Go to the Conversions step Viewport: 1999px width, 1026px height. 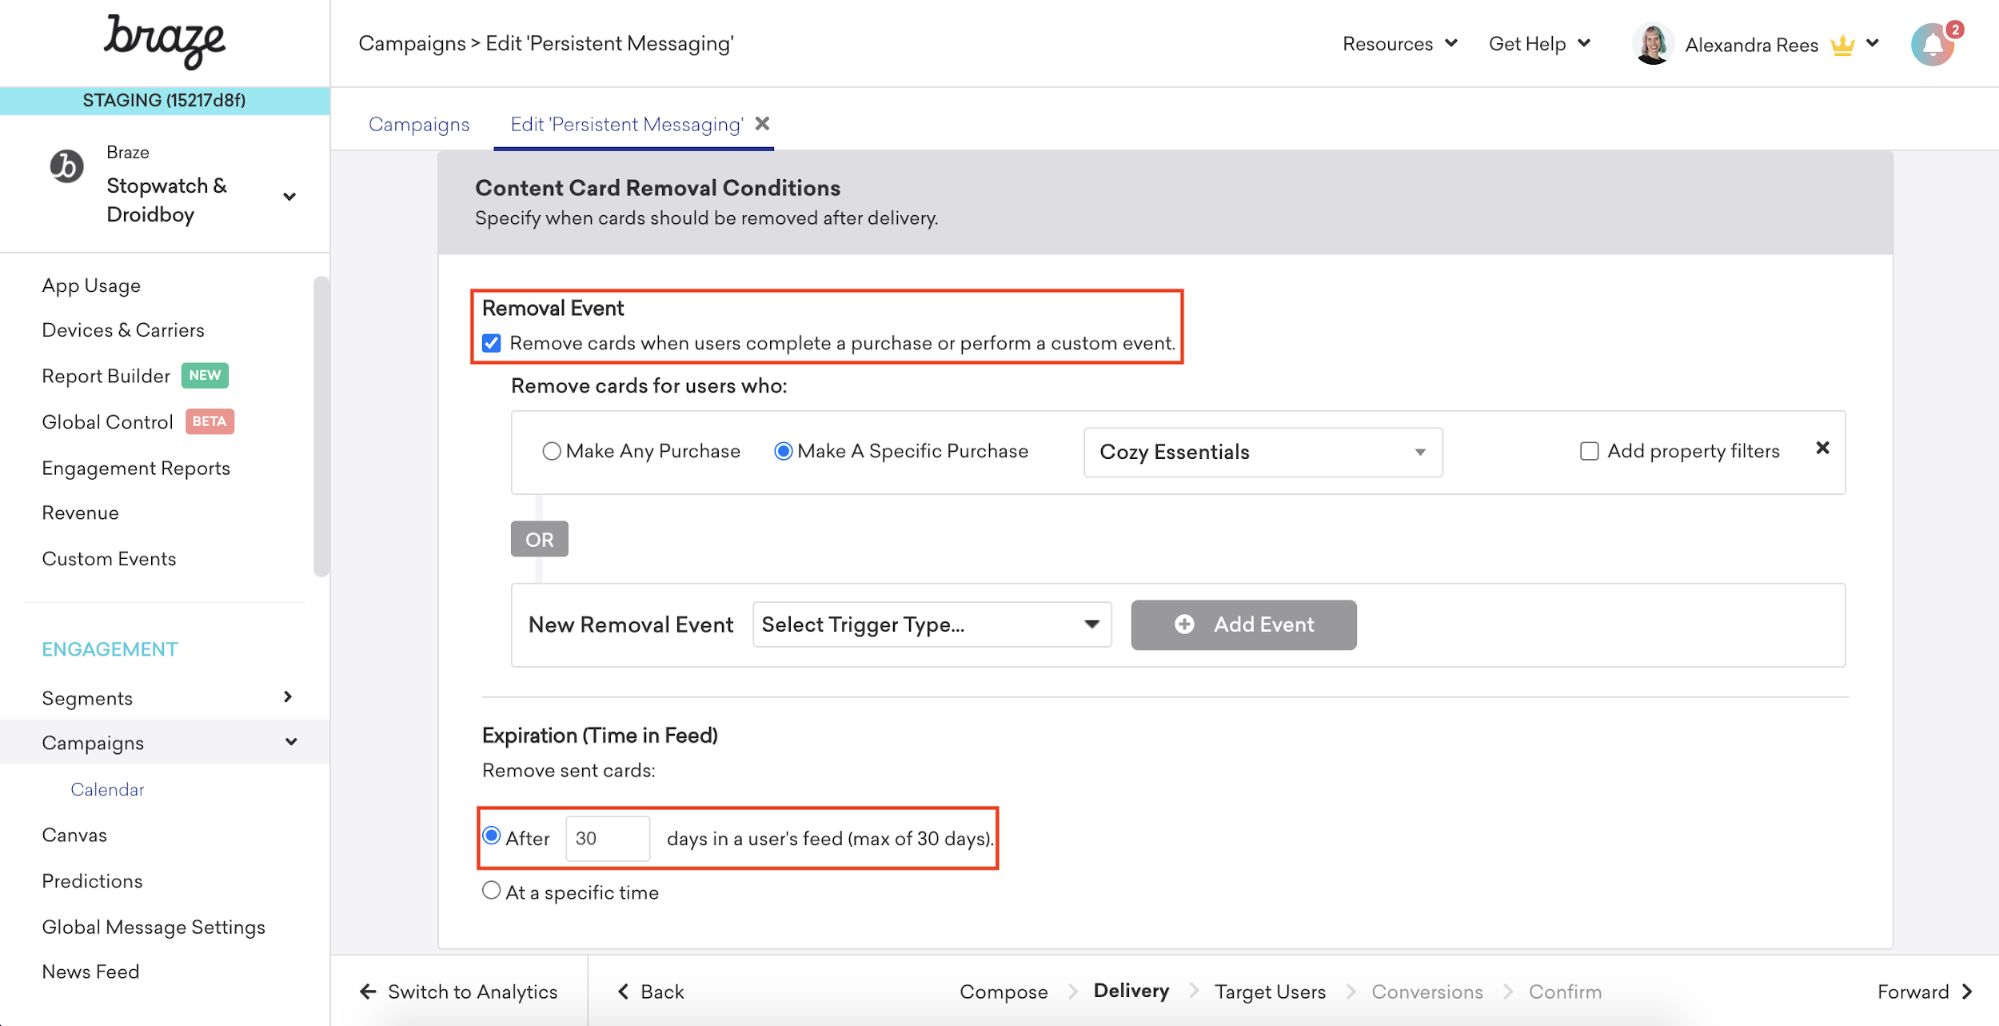coord(1427,991)
